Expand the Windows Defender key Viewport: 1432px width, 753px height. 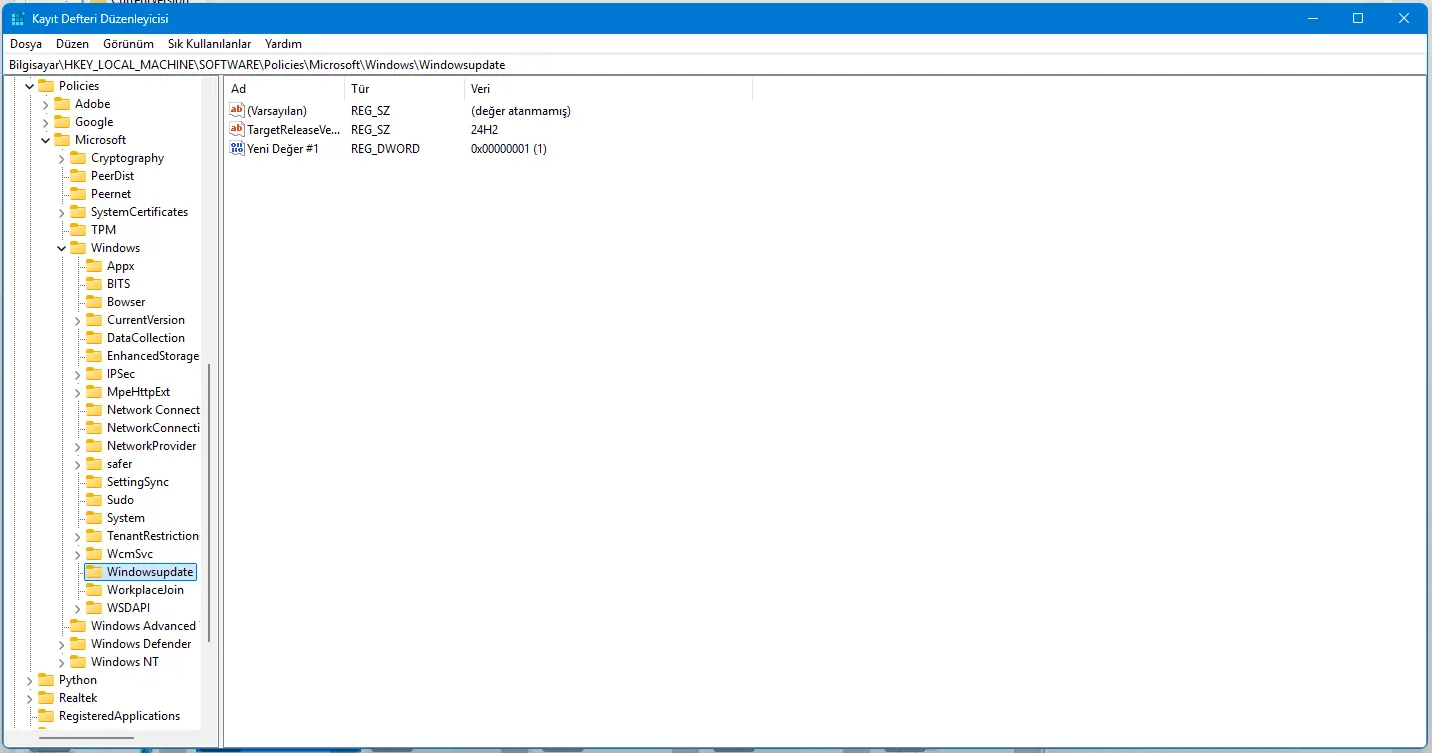(62, 644)
